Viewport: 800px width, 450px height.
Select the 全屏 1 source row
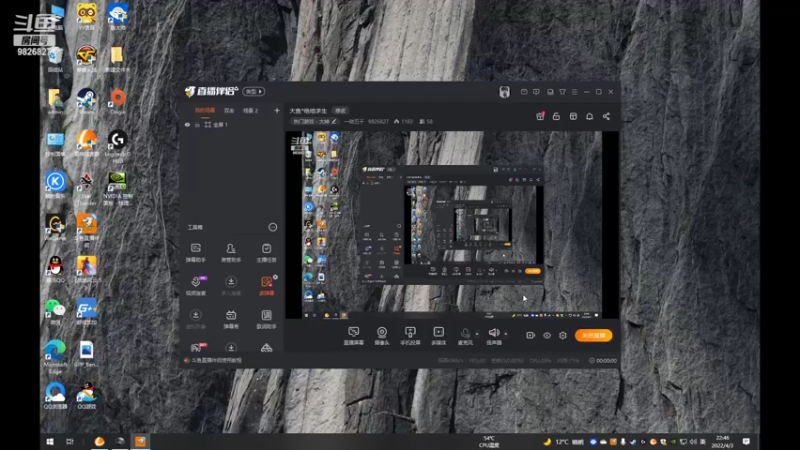click(x=232, y=124)
